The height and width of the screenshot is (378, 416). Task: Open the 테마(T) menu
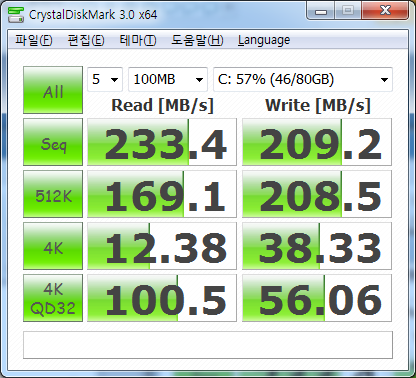(138, 40)
